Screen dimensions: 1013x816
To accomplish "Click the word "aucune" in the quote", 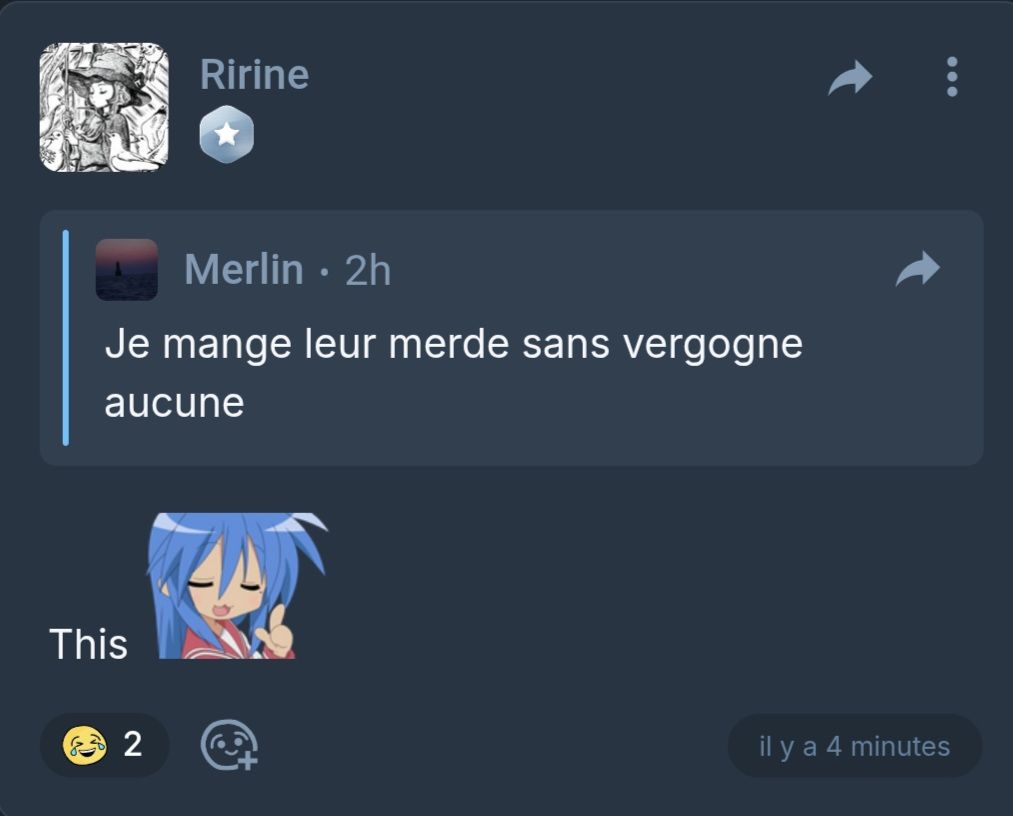I will point(174,402).
